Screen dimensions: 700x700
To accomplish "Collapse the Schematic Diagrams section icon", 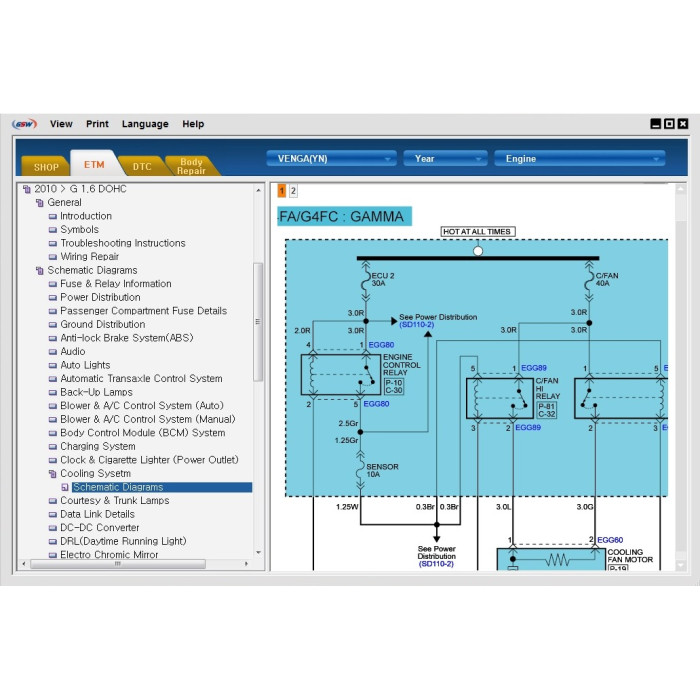I will (x=40, y=271).
